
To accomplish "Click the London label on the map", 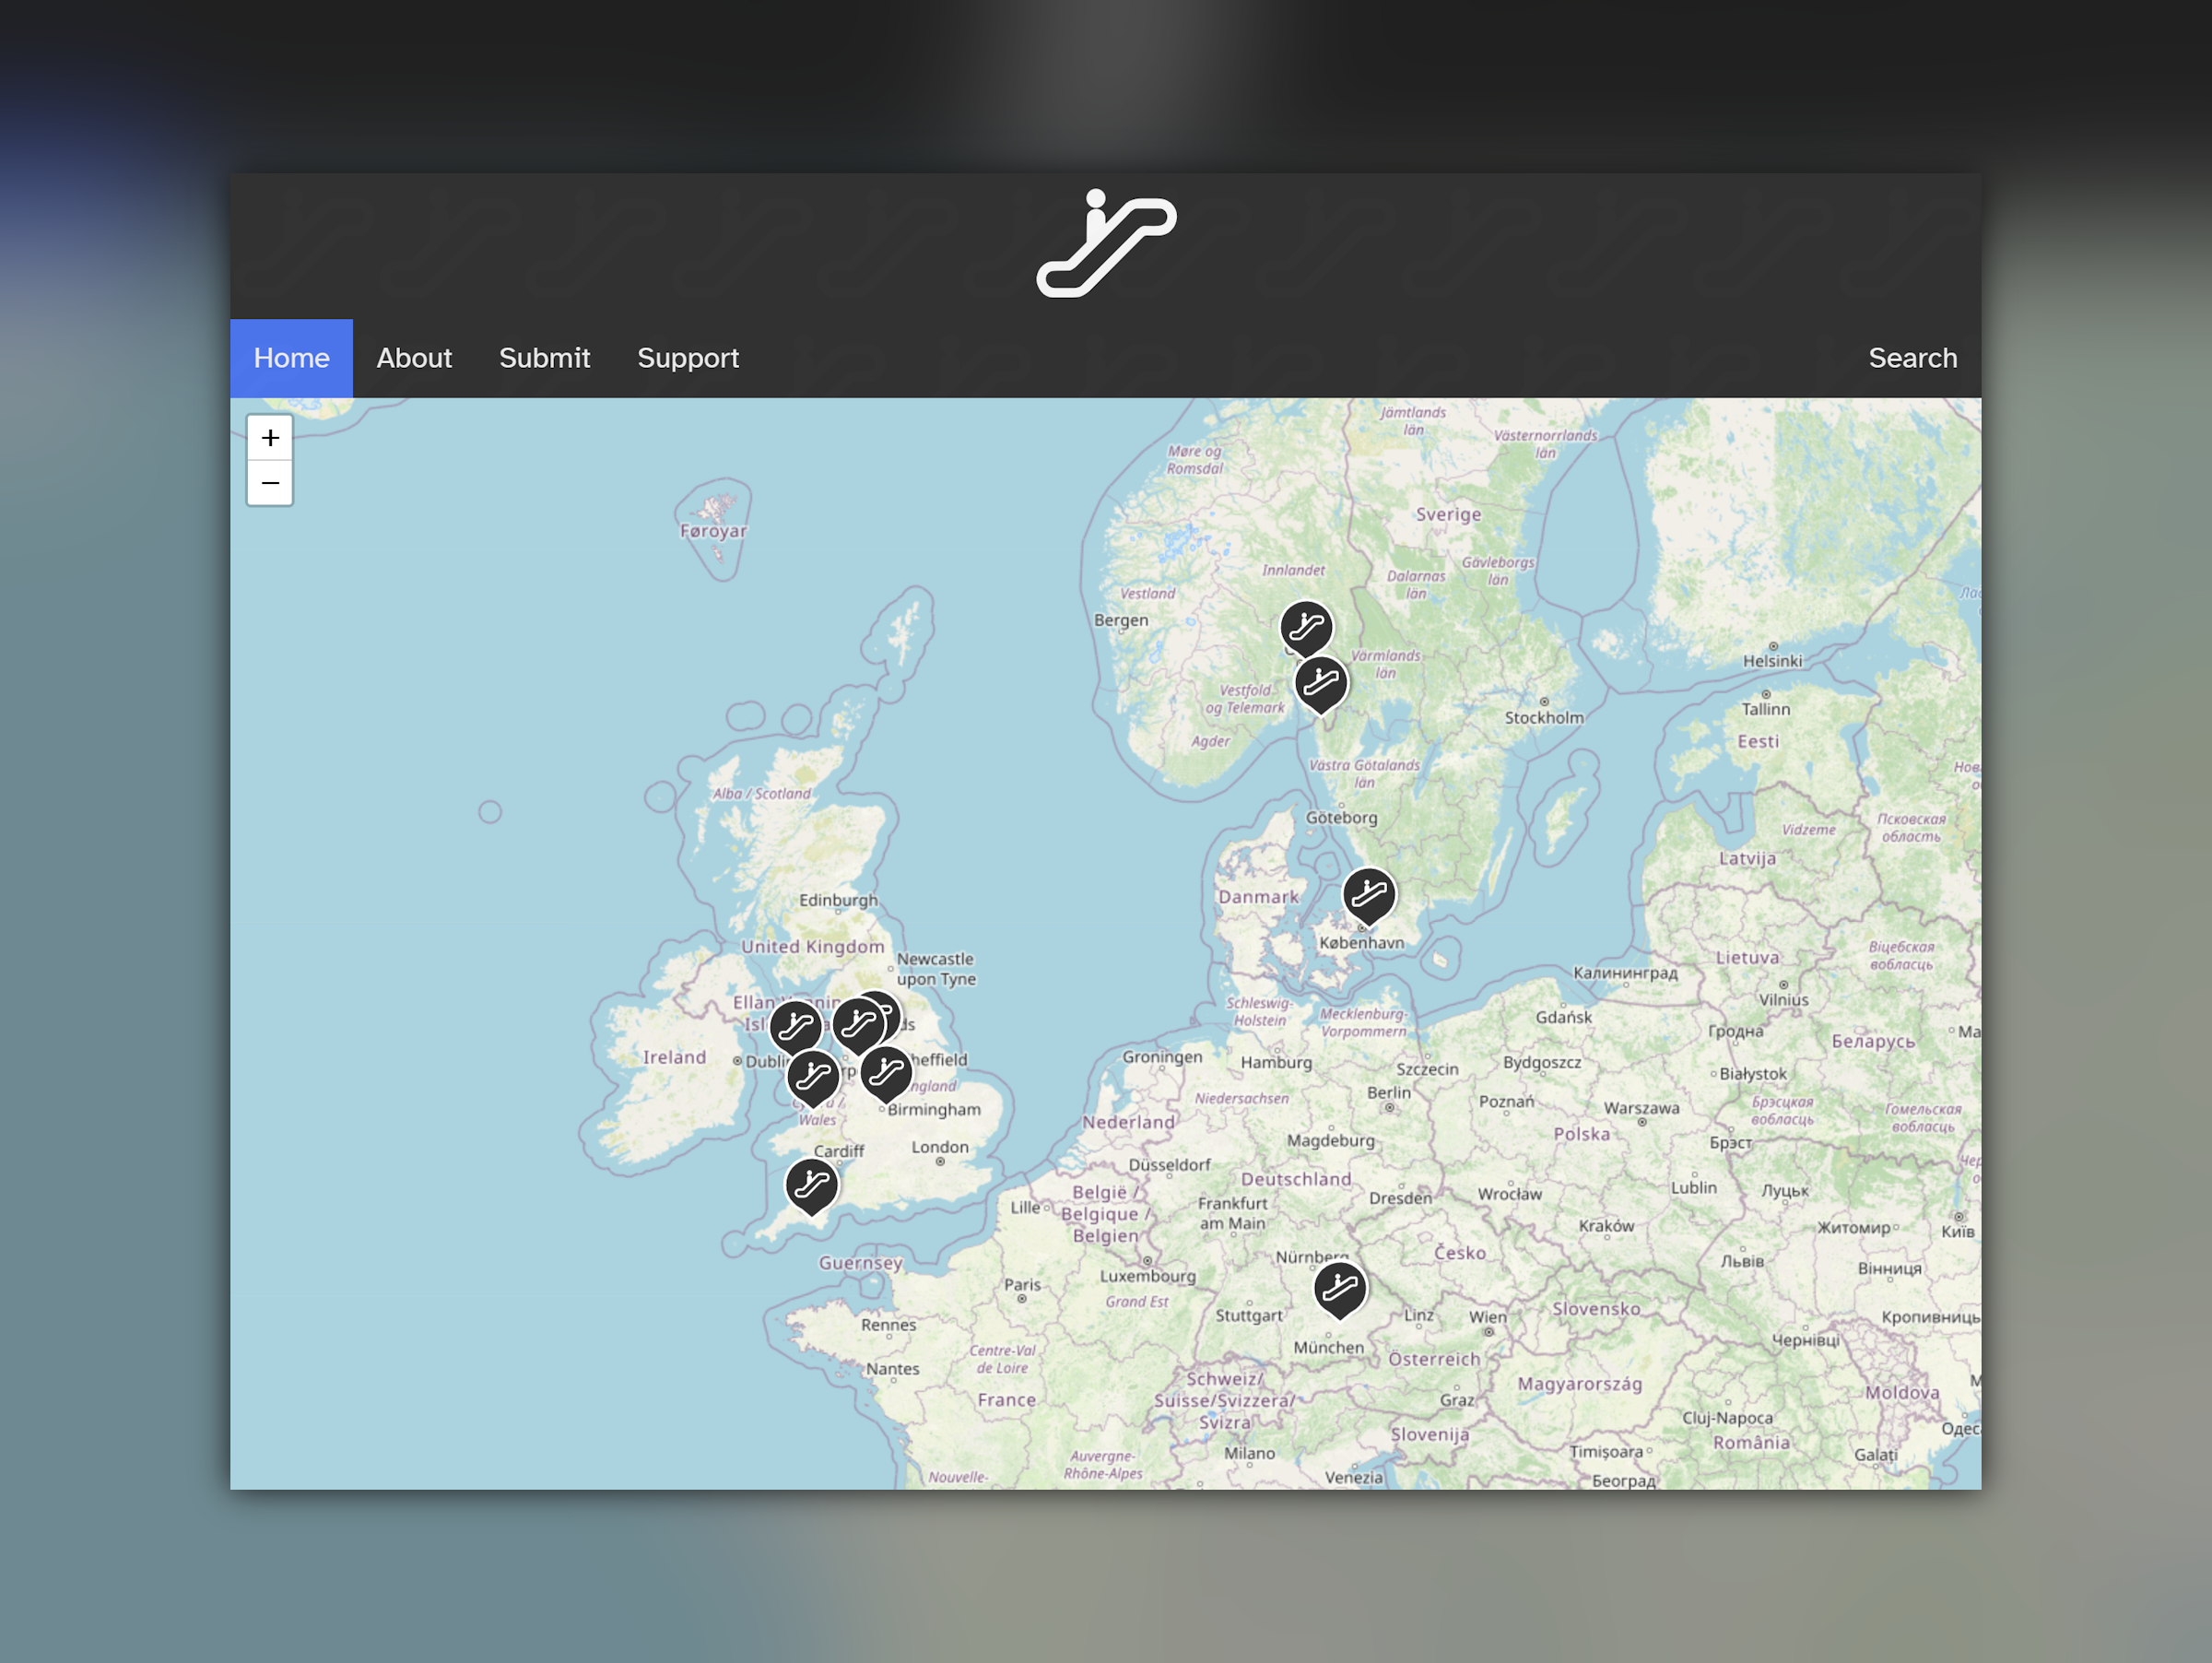I will [940, 1147].
